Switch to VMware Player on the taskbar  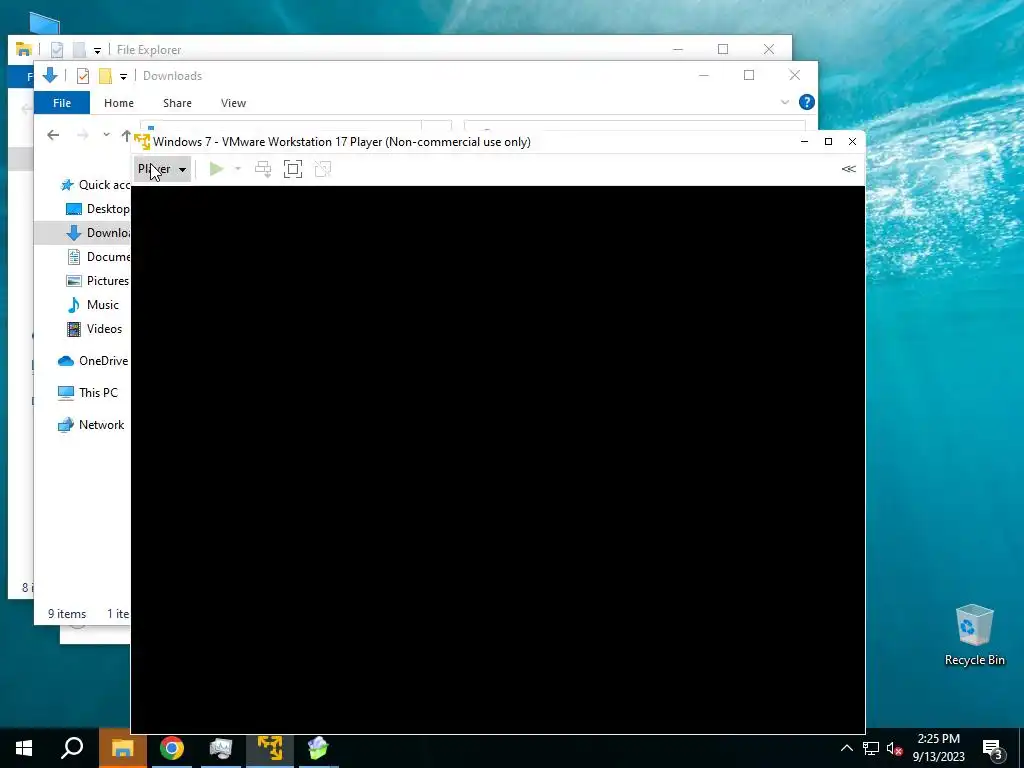(270, 748)
